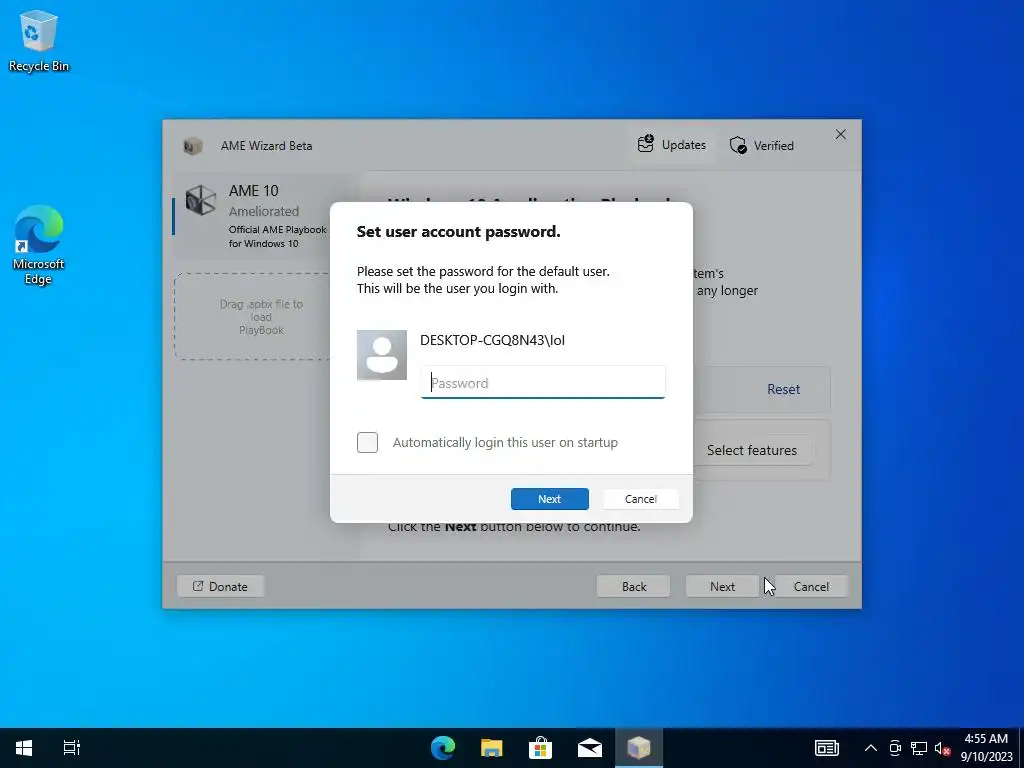Image resolution: width=1024 pixels, height=768 pixels.
Task: Open Select features in wizard
Action: (752, 450)
